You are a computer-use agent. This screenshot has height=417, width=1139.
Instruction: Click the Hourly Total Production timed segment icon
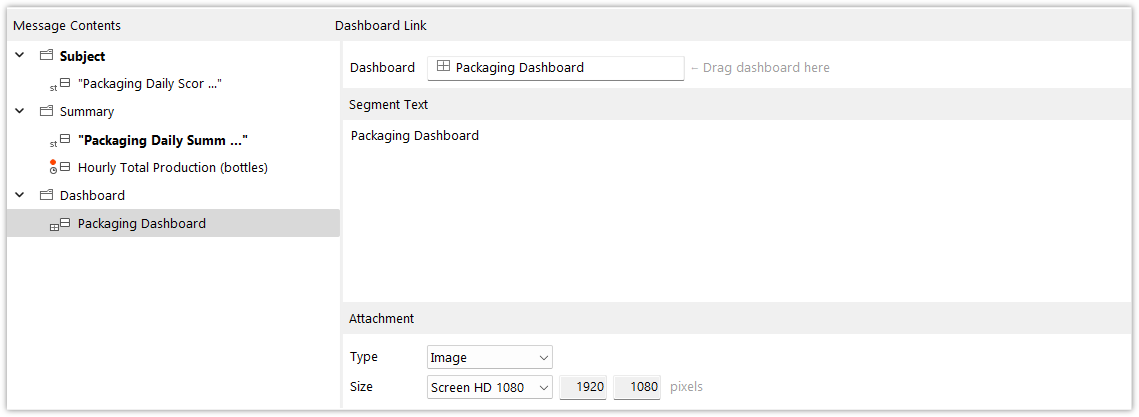pos(60,167)
